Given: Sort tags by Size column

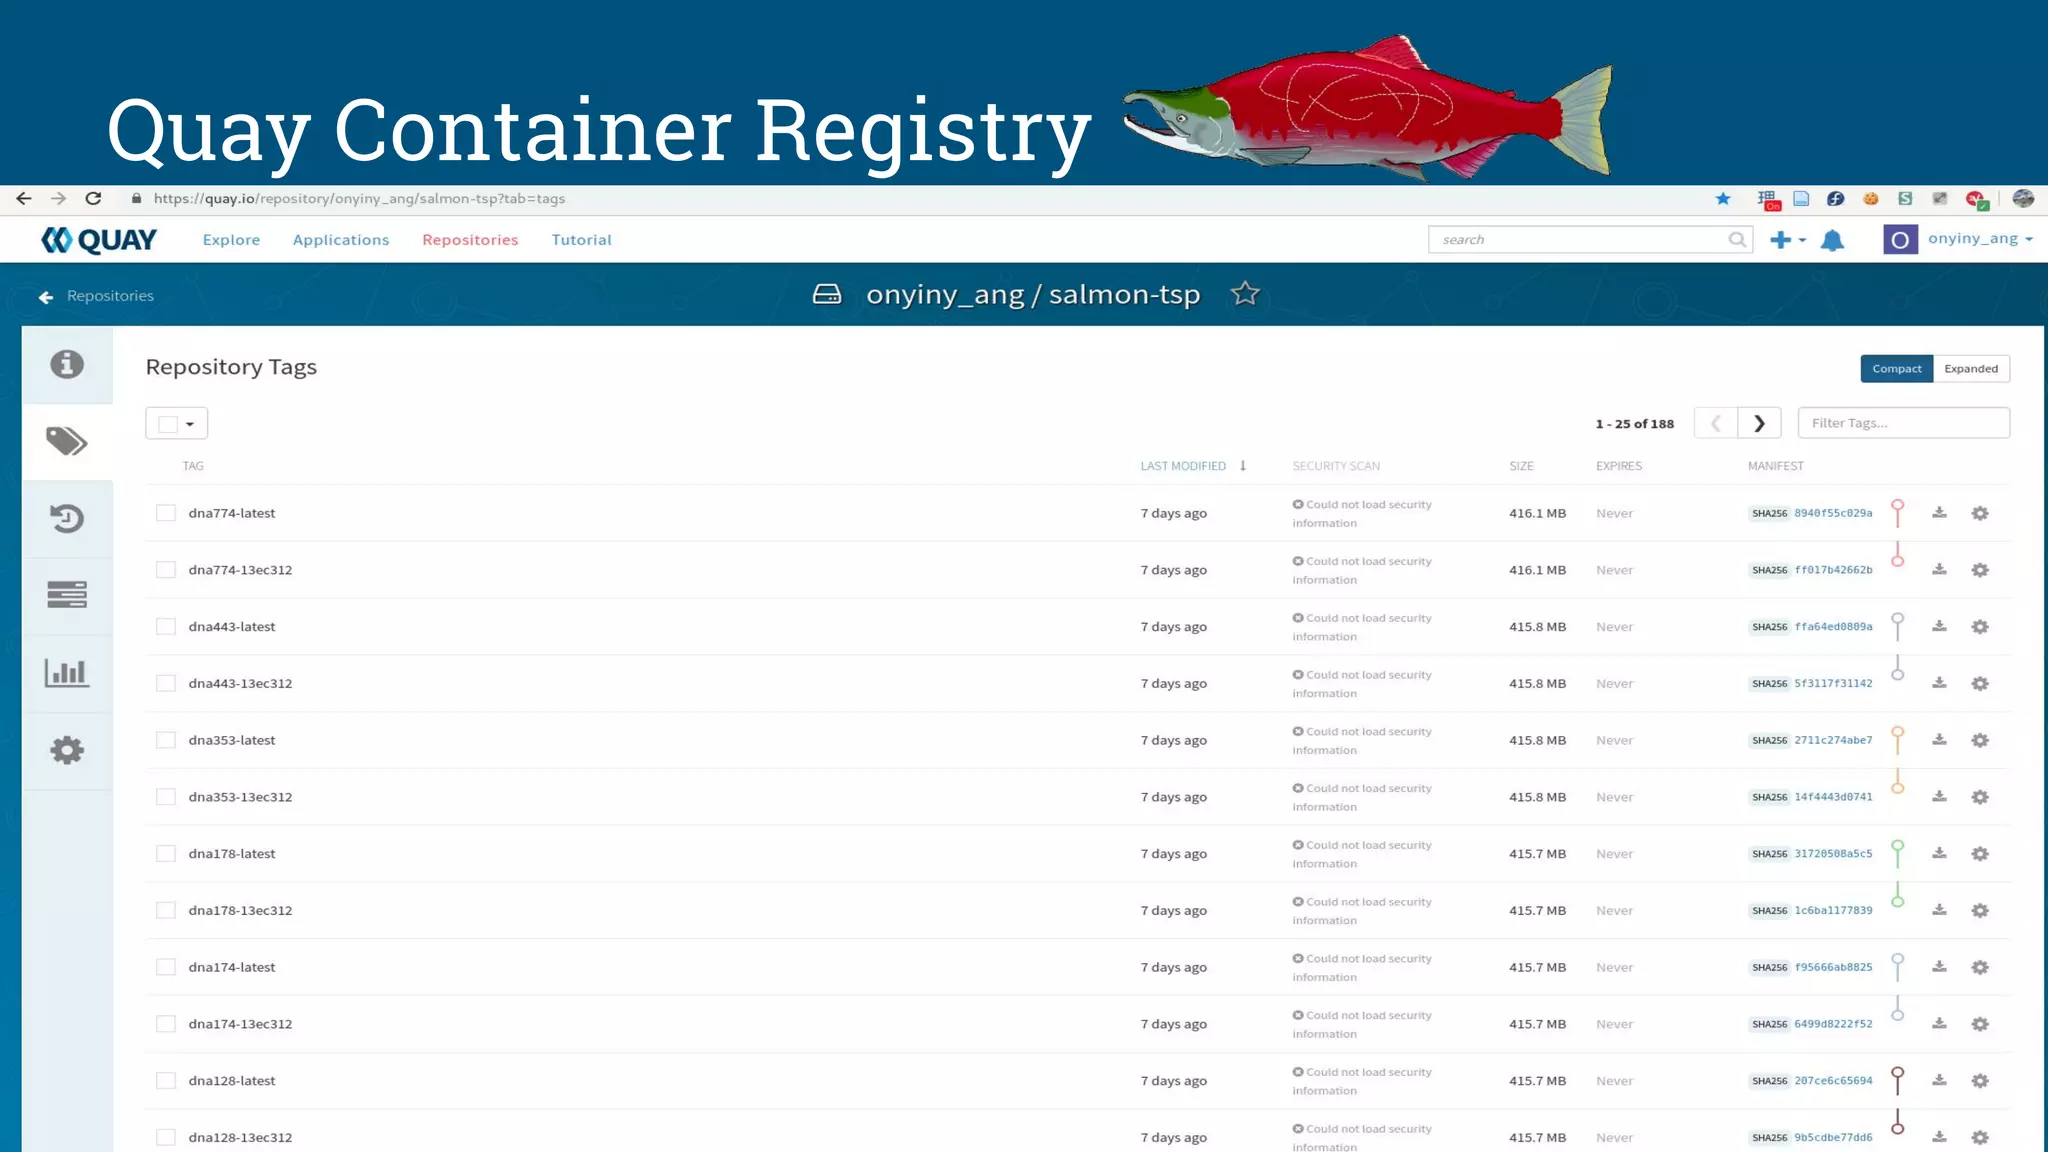Looking at the screenshot, I should coord(1521,466).
